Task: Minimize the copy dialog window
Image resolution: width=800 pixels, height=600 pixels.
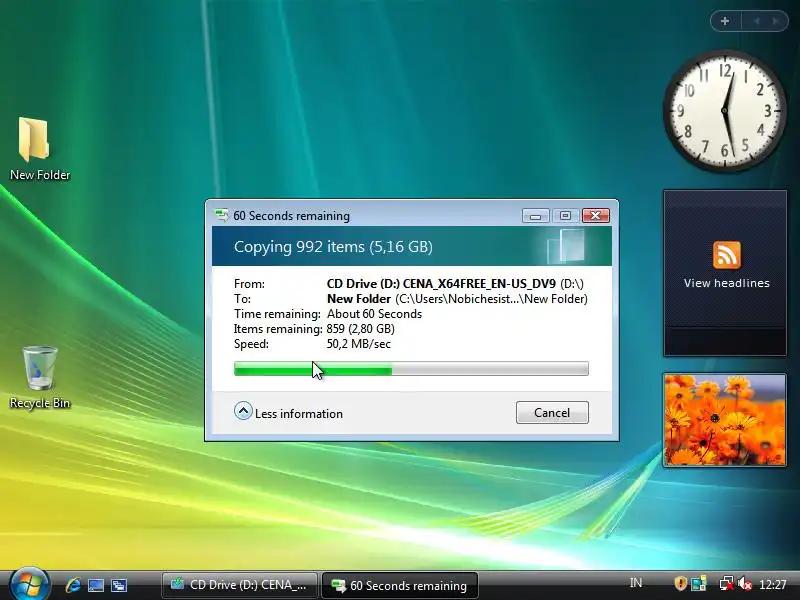Action: 535,216
